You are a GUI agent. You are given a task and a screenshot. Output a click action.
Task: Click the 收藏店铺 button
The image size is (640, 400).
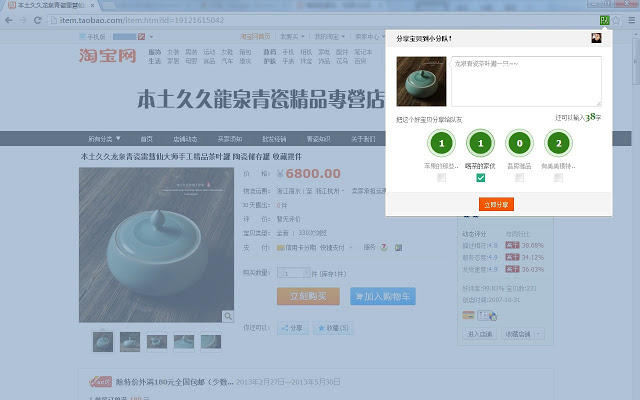518,334
